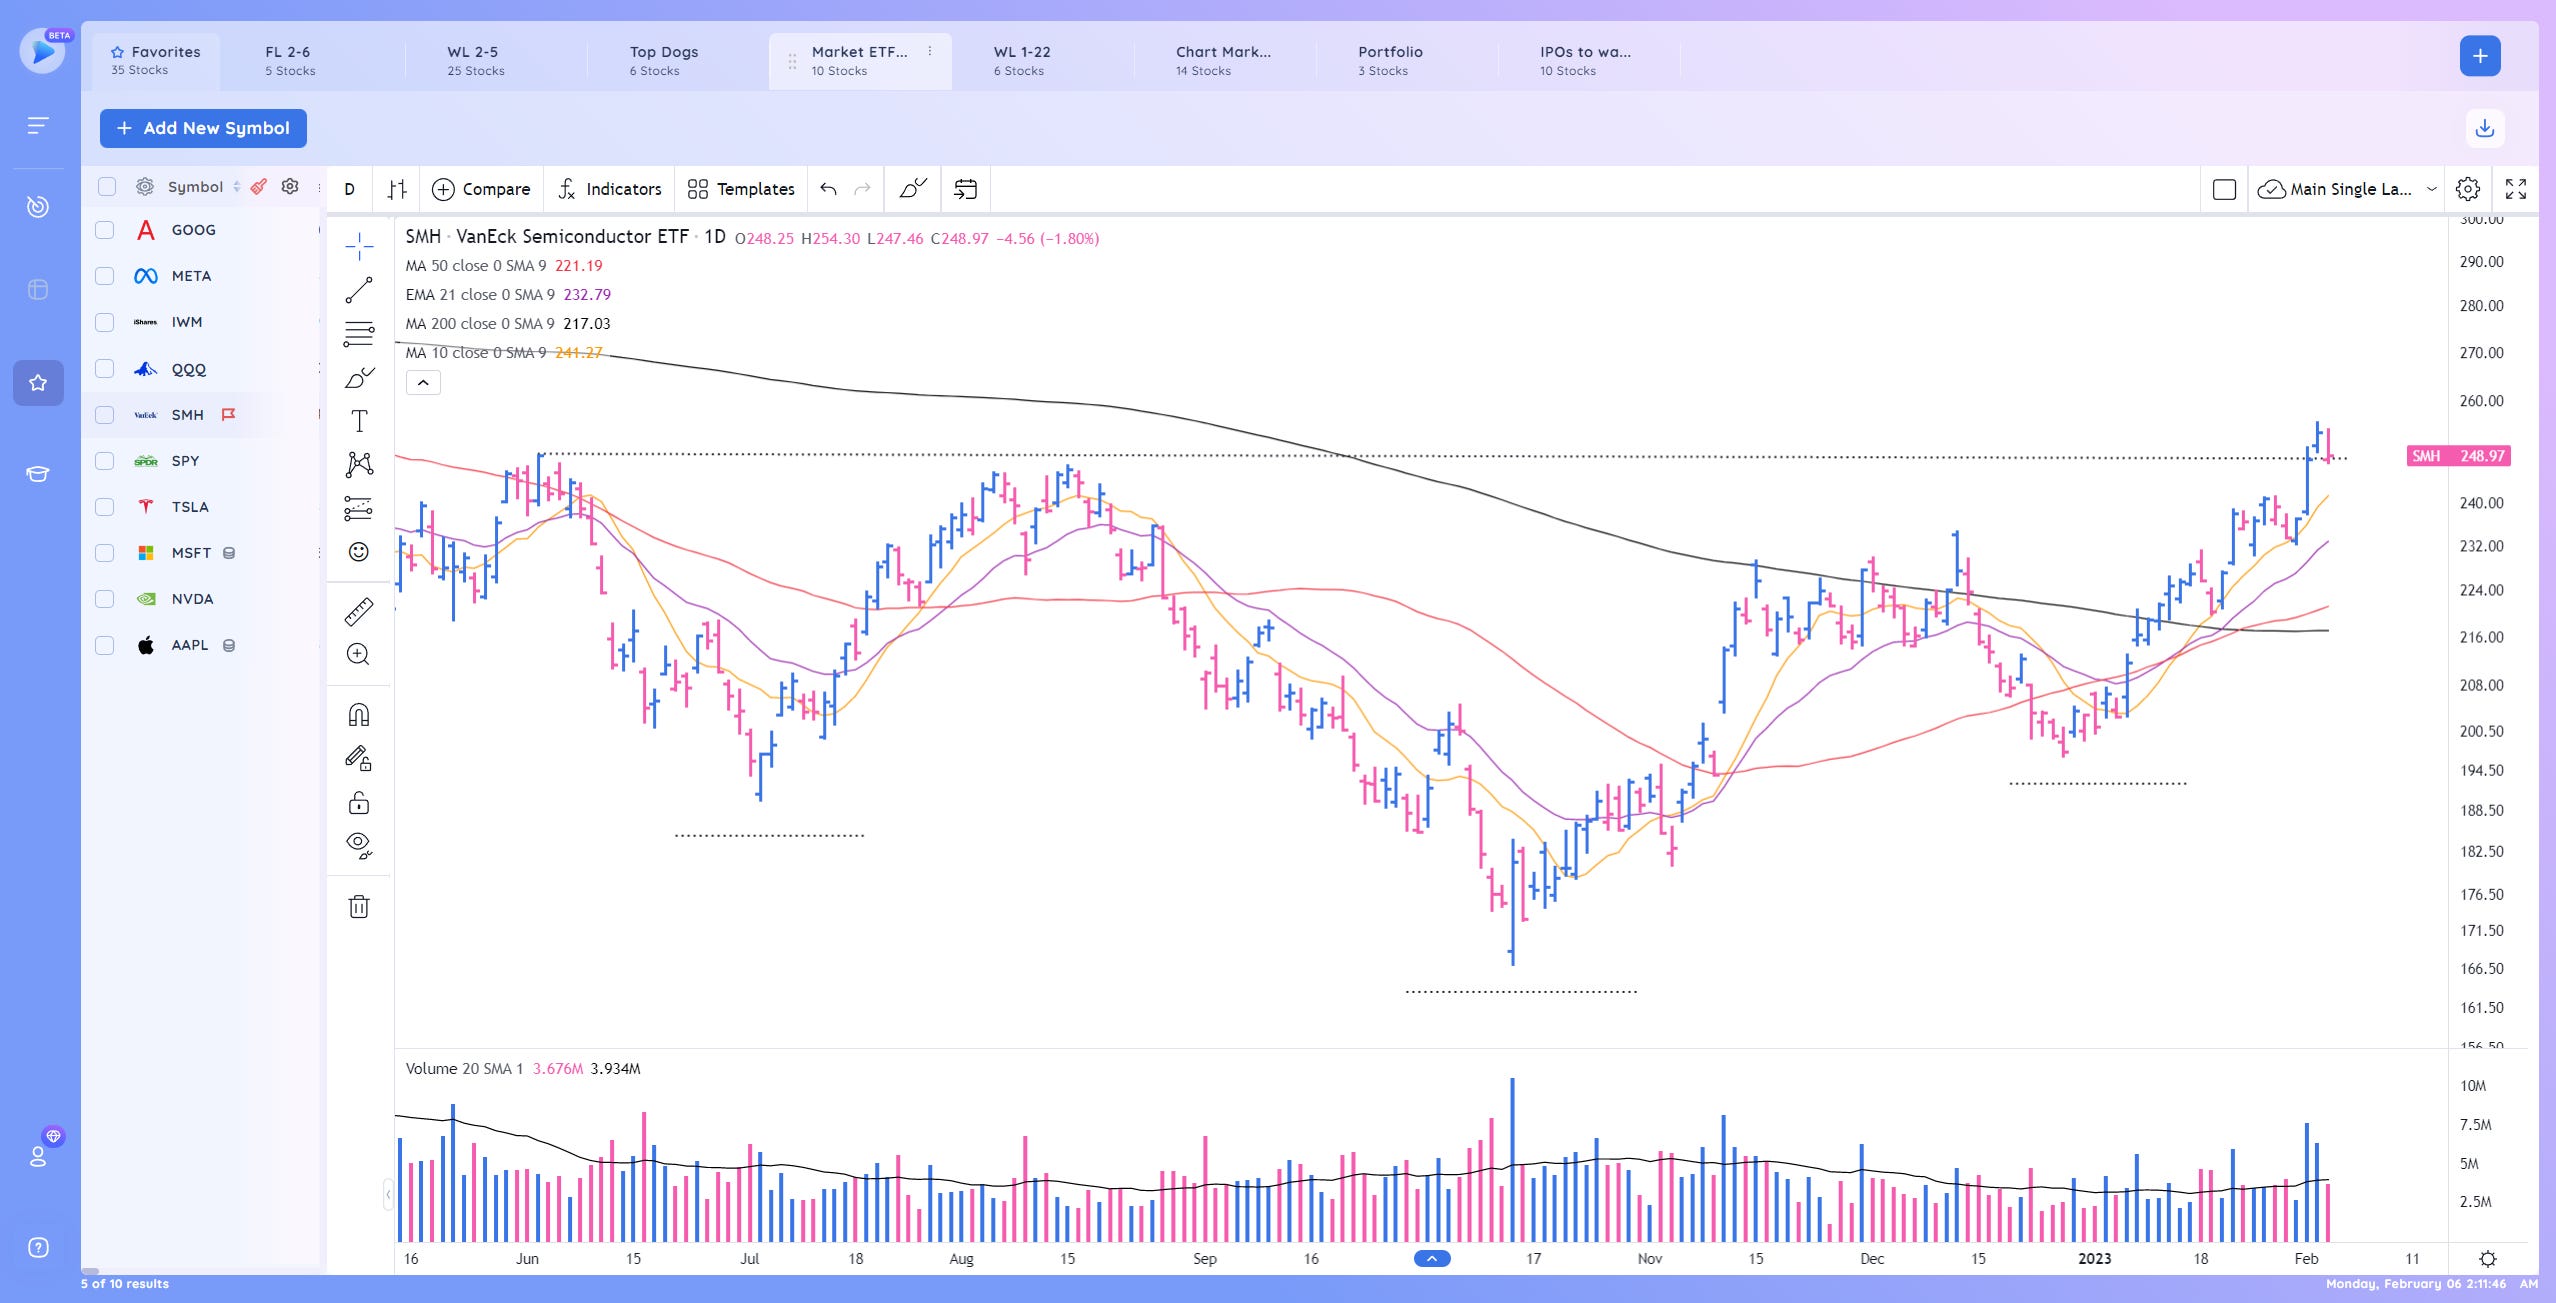Open time axis settings gear
The height and width of the screenshot is (1303, 2556).
point(2488,1258)
